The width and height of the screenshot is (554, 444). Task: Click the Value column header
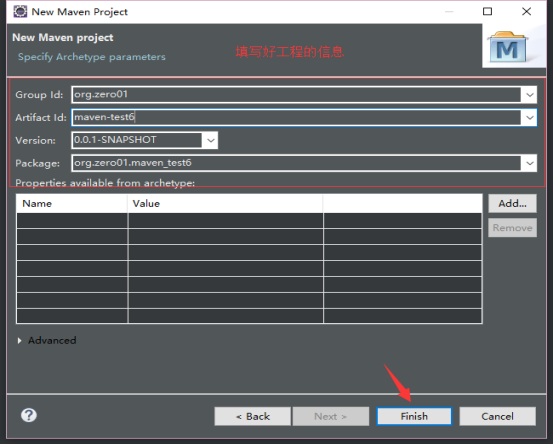click(x=225, y=203)
